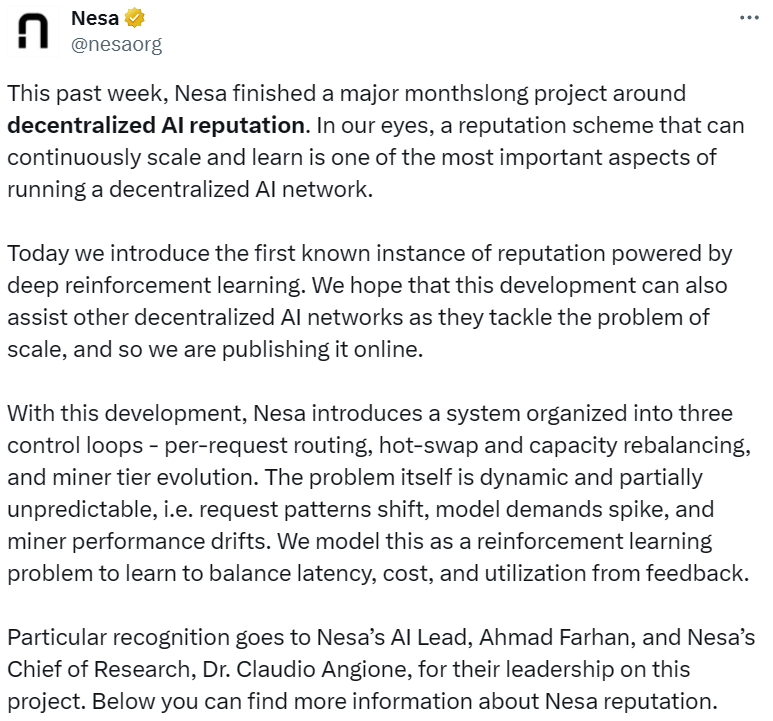Click the words "Chief of Research"
This screenshot has height=721, width=773.
[94, 667]
